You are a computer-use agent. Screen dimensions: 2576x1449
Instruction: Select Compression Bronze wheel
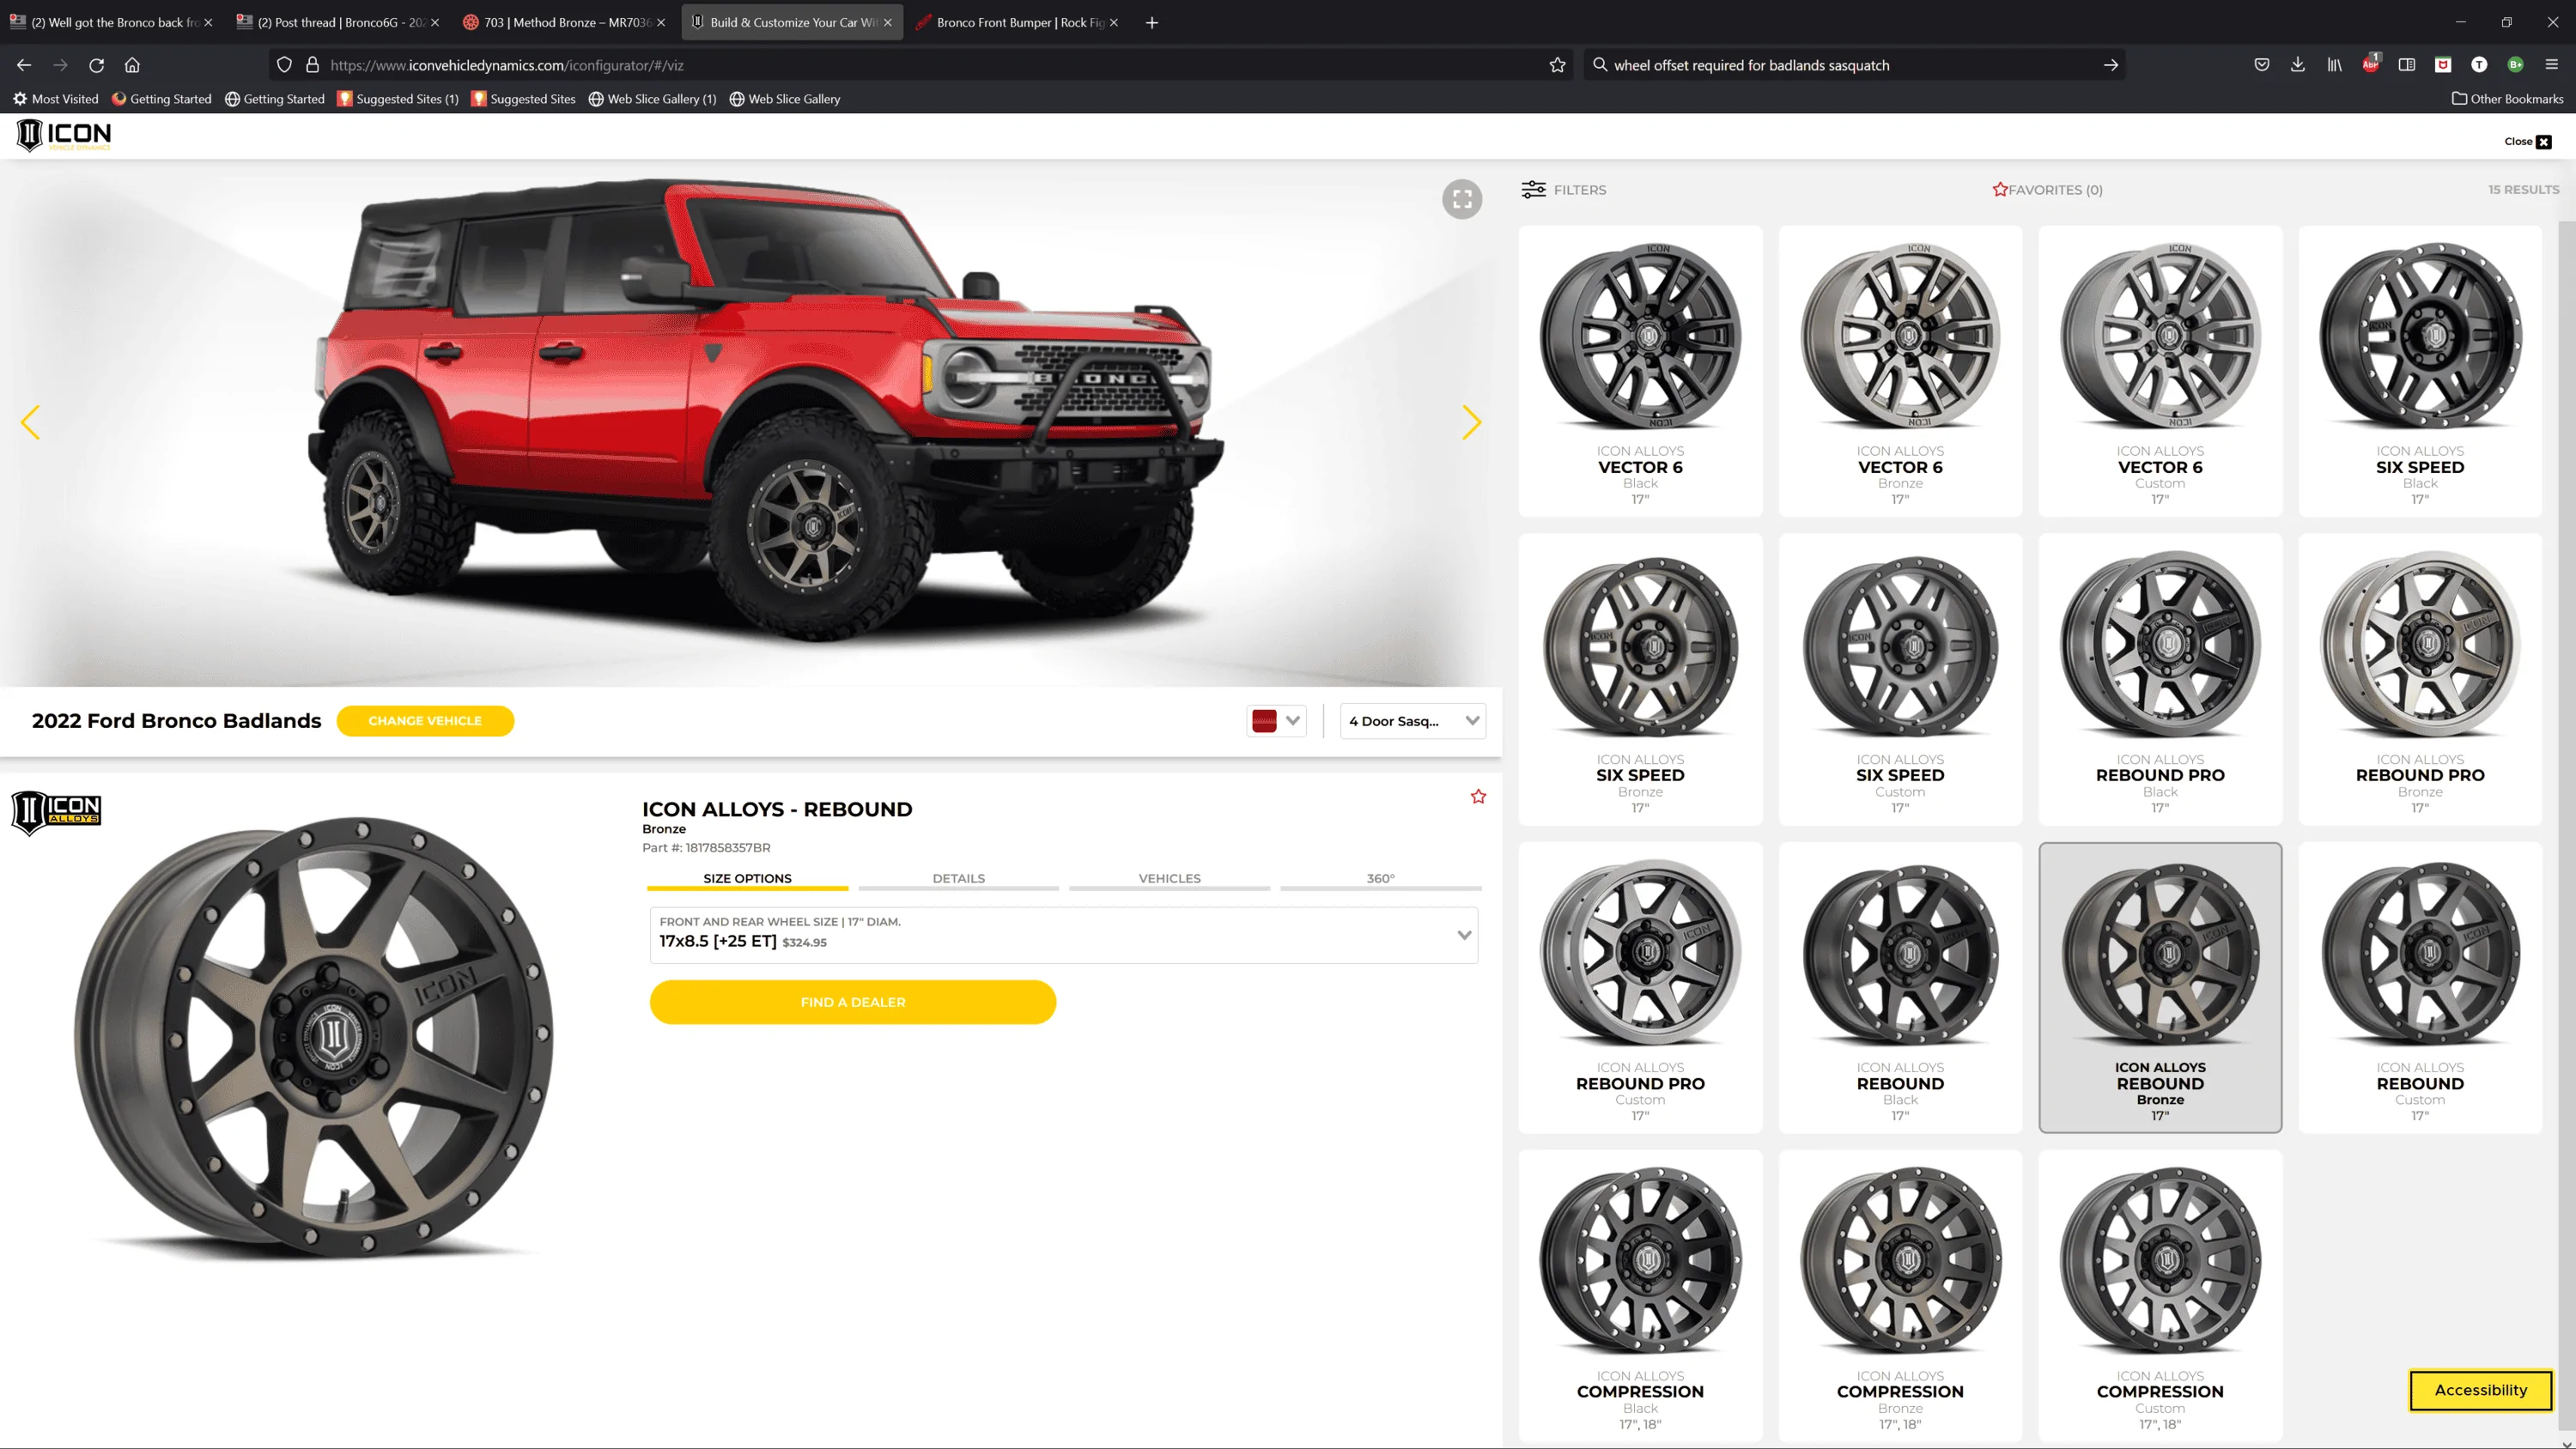(x=1900, y=1295)
